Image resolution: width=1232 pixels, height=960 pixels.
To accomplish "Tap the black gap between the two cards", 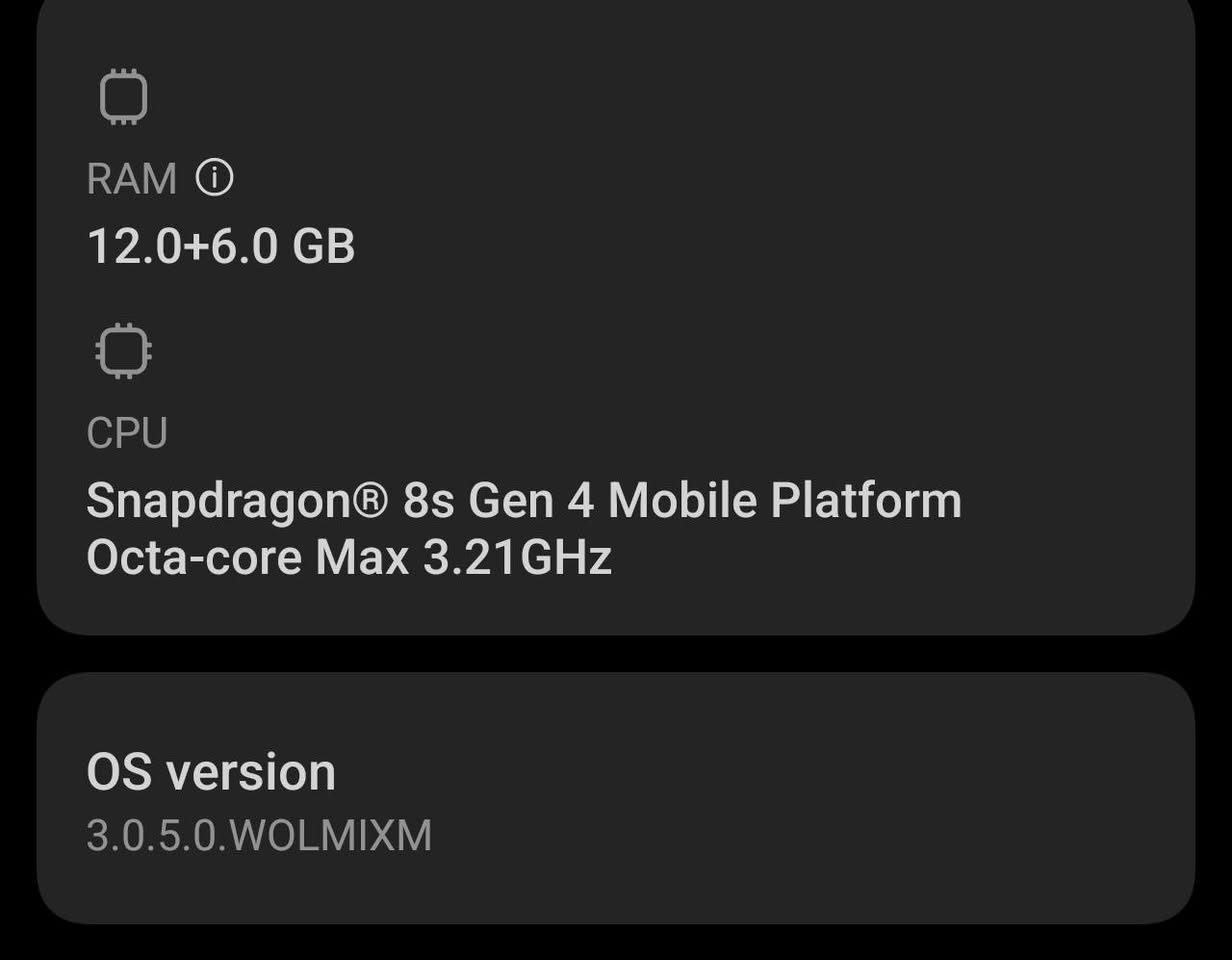I will [x=616, y=654].
